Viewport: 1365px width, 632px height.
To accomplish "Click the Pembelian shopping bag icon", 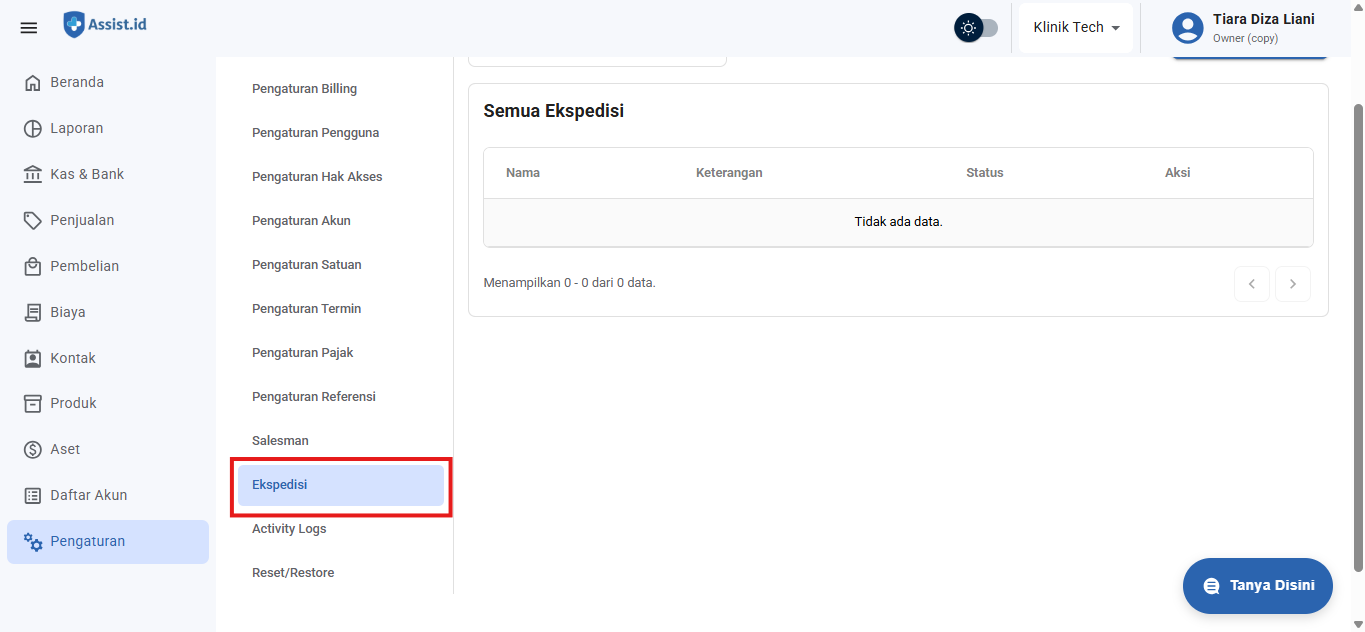I will tap(33, 267).
